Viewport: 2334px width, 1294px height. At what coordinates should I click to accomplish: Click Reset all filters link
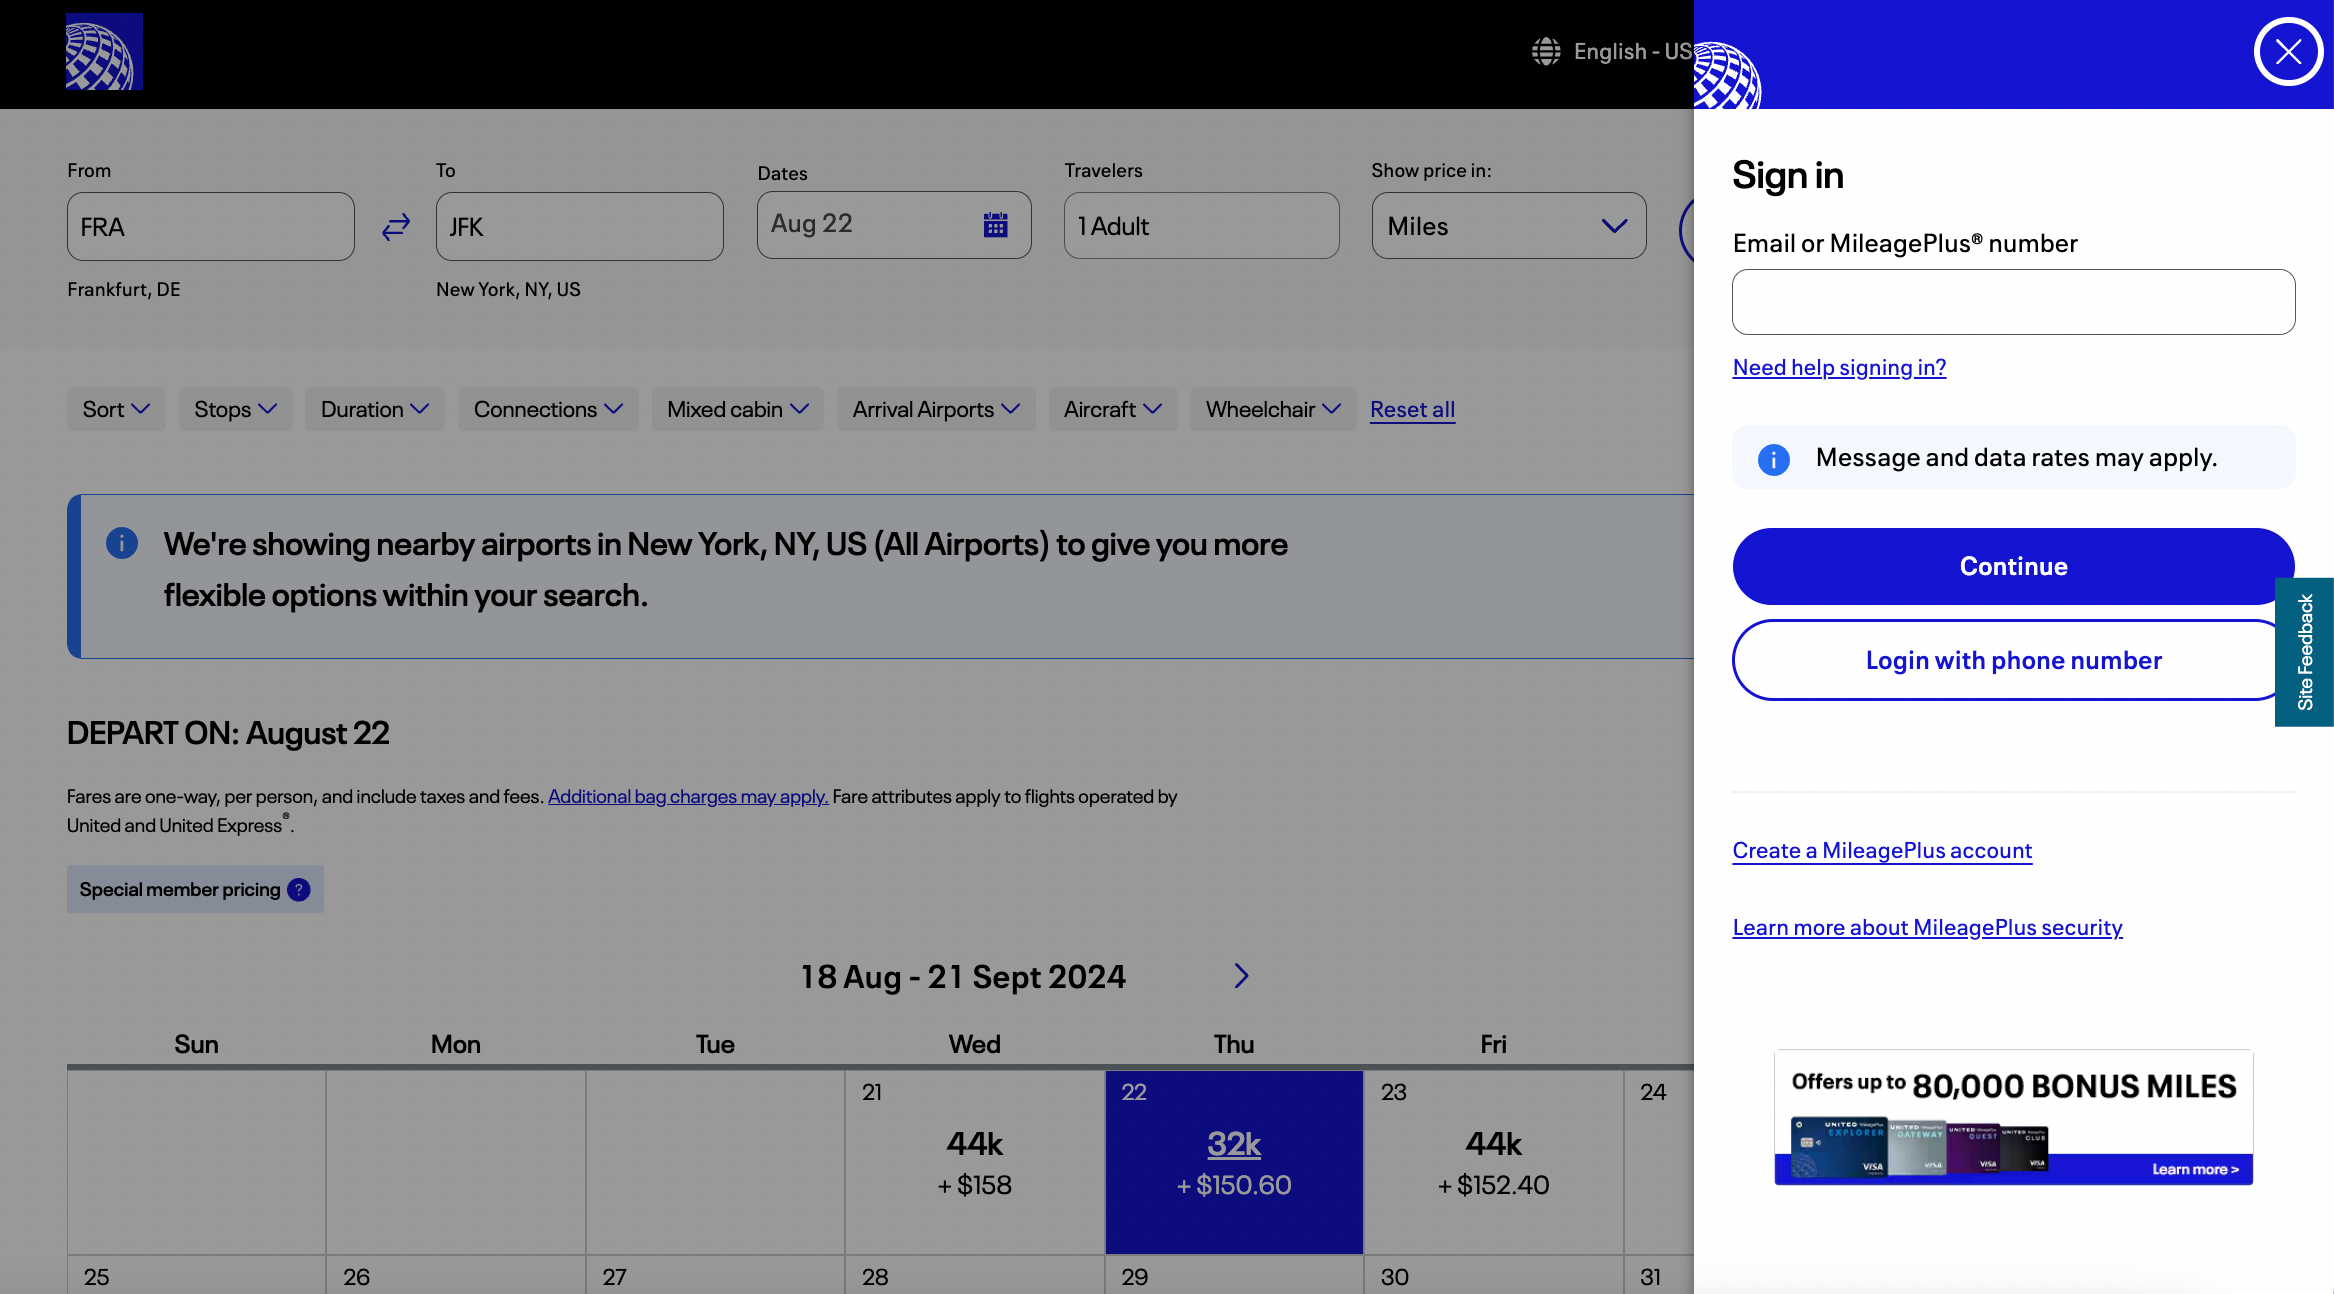click(x=1412, y=410)
